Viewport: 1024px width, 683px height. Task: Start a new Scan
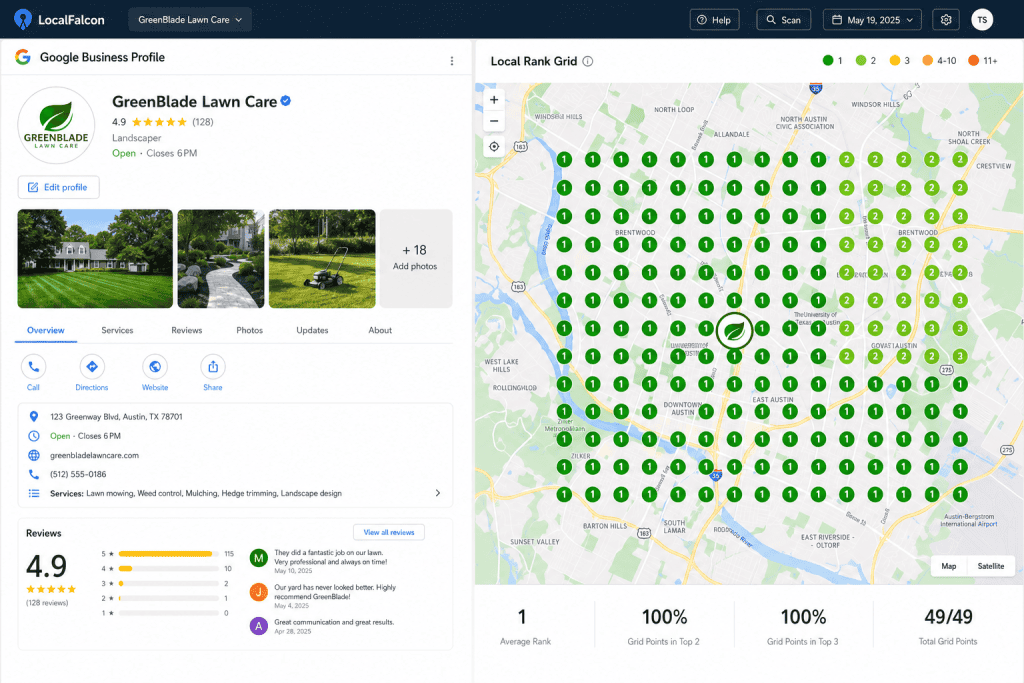point(784,20)
